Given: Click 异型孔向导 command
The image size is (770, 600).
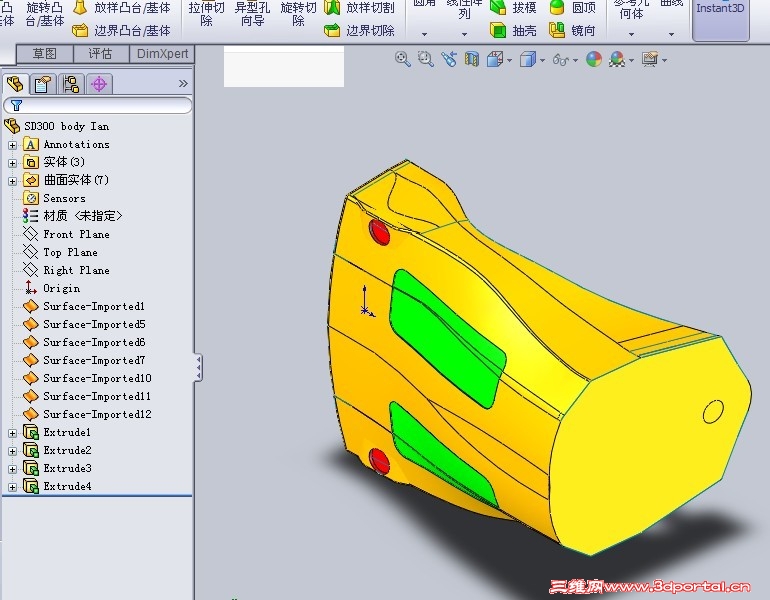Looking at the screenshot, I should pos(252,14).
